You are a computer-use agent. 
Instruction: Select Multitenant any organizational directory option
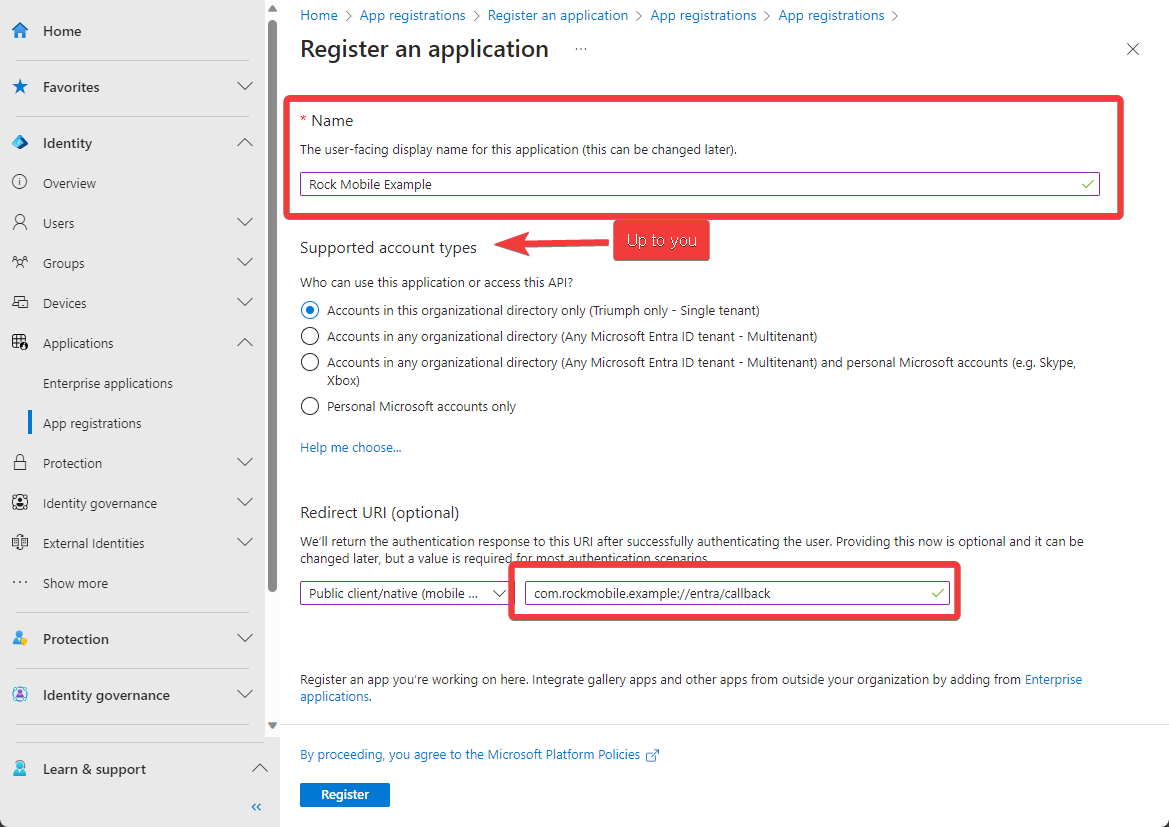click(x=309, y=336)
